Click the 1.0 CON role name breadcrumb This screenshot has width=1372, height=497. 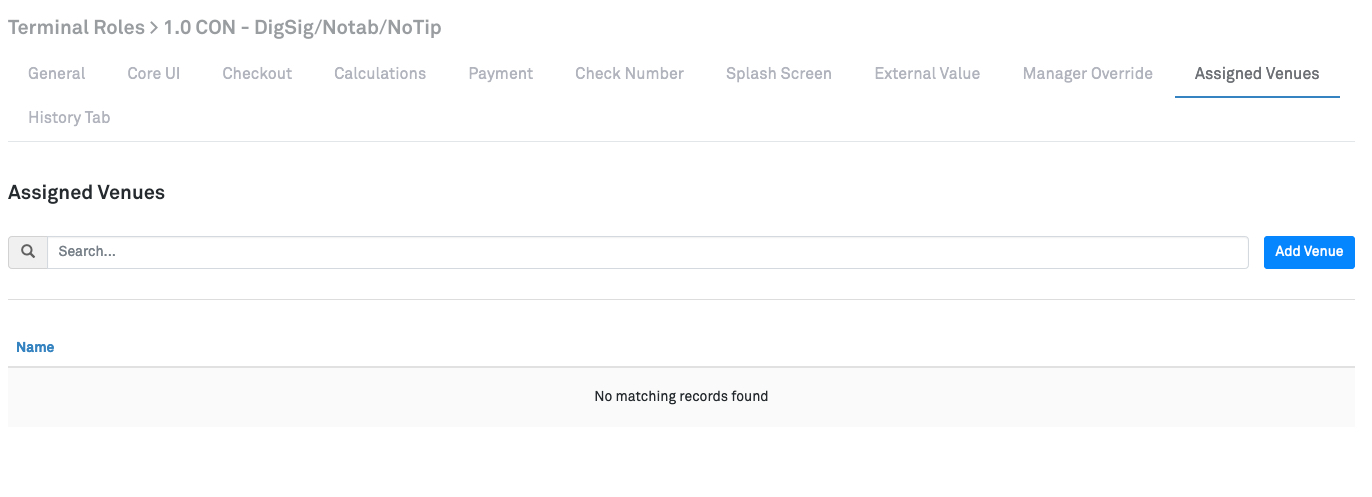[x=303, y=28]
